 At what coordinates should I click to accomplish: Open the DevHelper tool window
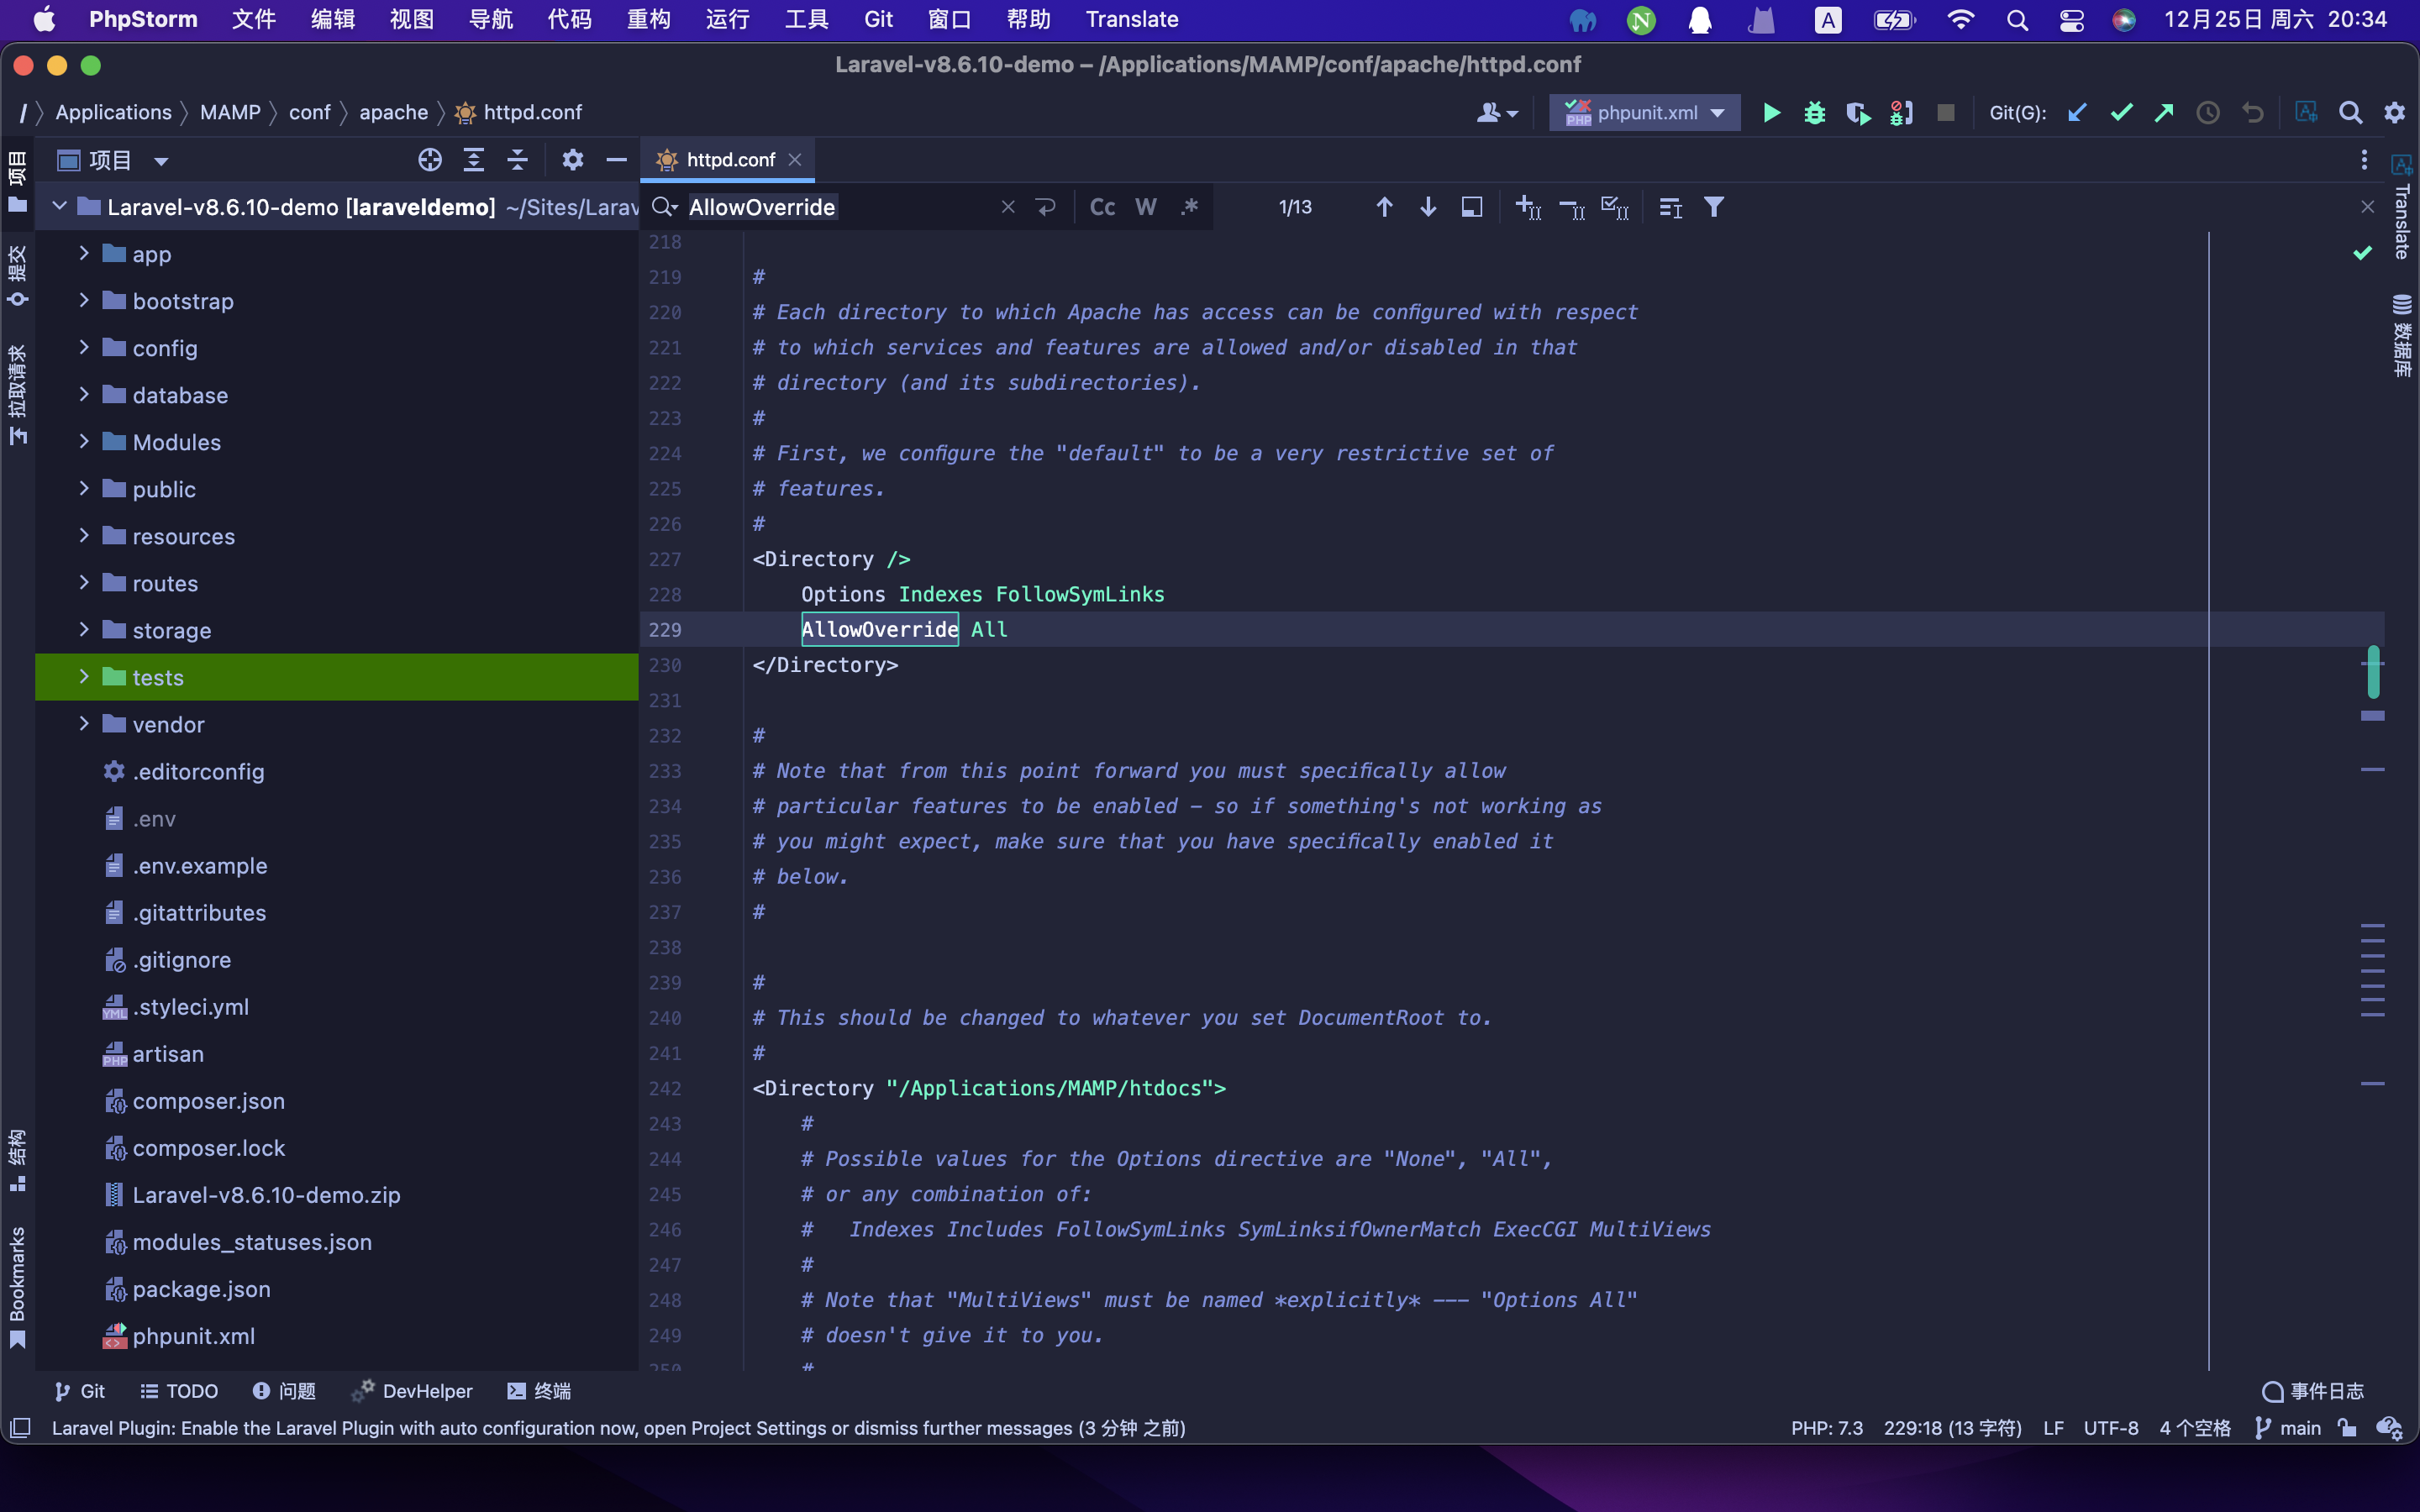coord(412,1391)
